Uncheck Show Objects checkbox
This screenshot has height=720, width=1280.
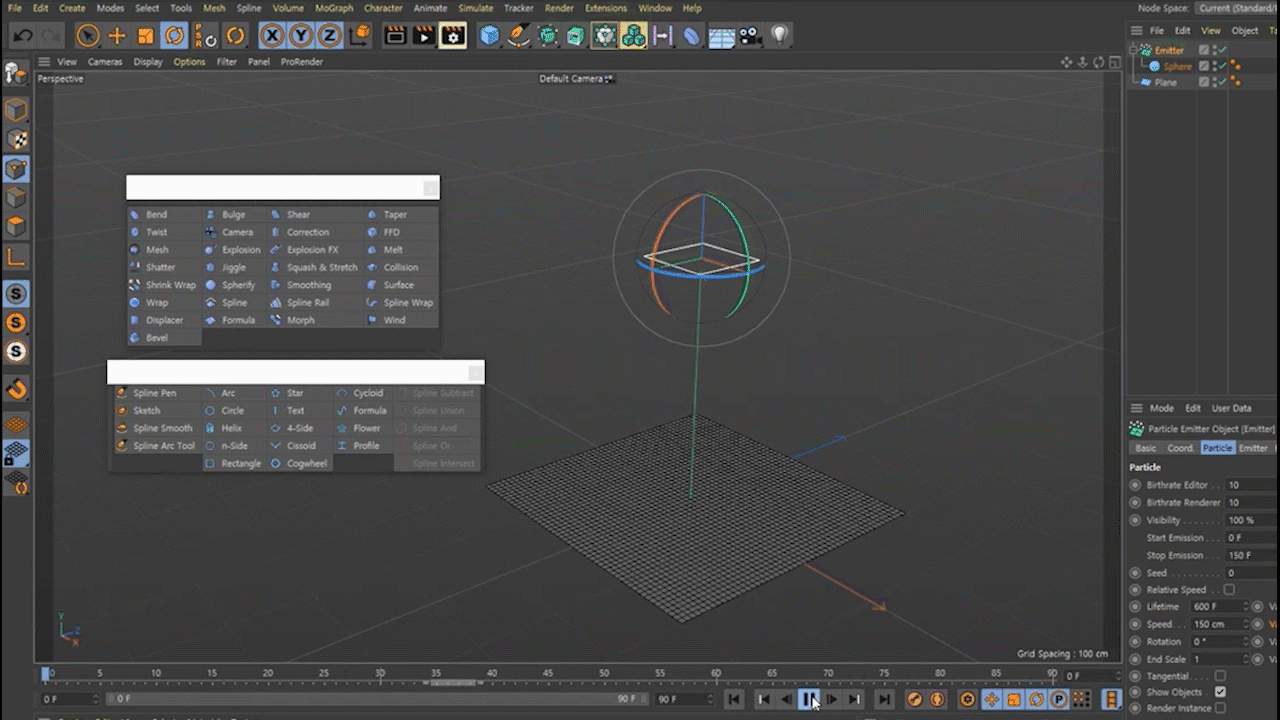(x=1220, y=692)
